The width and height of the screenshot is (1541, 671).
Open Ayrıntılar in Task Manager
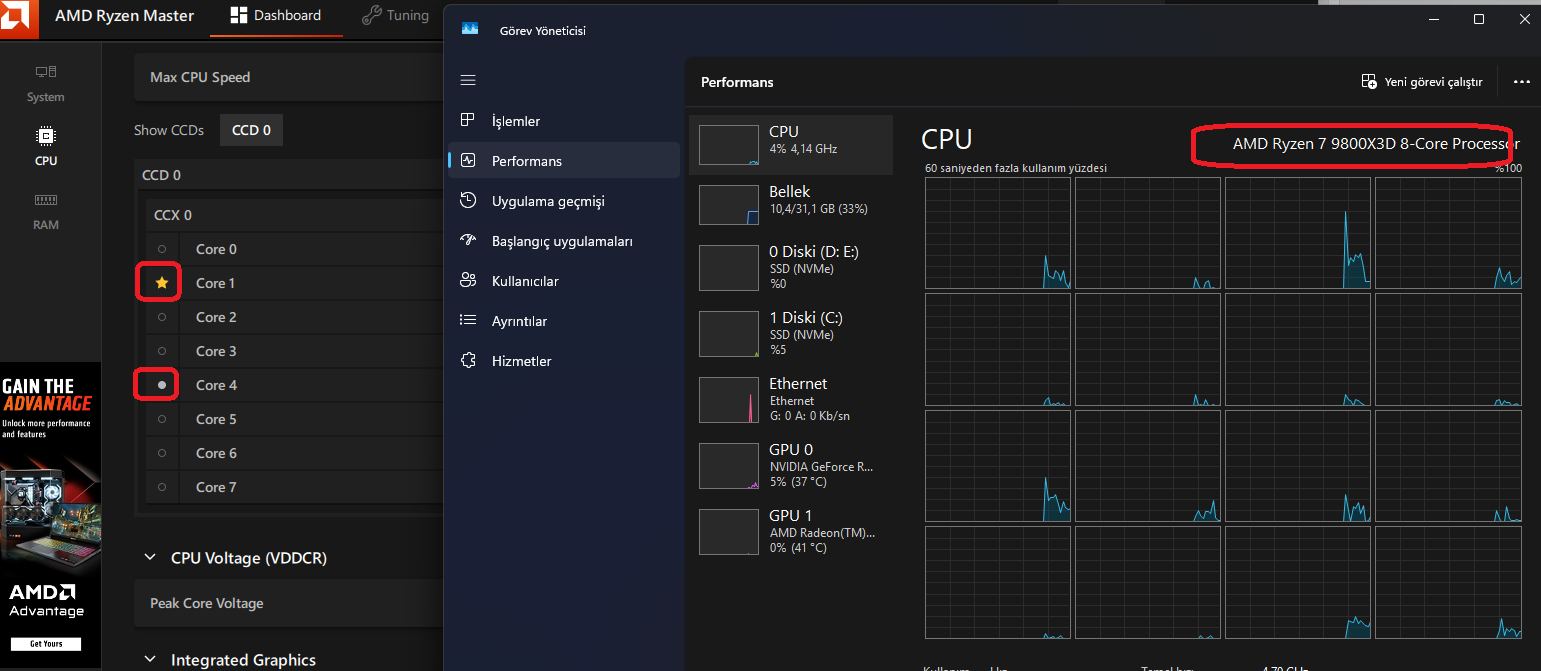click(564, 321)
